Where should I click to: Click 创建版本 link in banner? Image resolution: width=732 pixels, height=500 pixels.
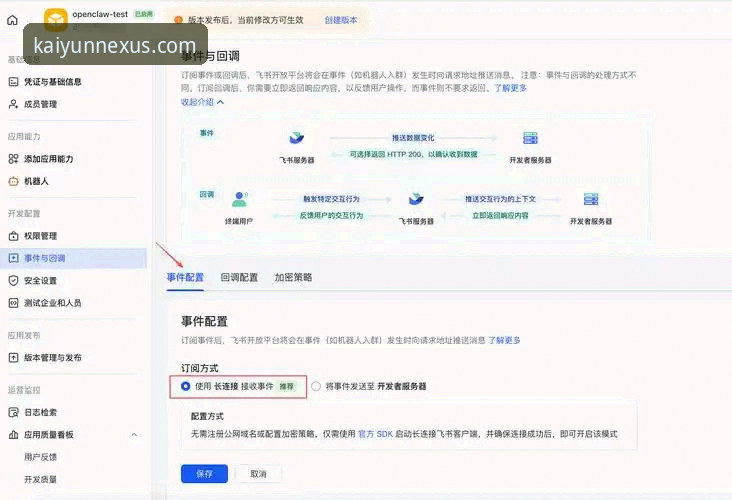coord(341,20)
